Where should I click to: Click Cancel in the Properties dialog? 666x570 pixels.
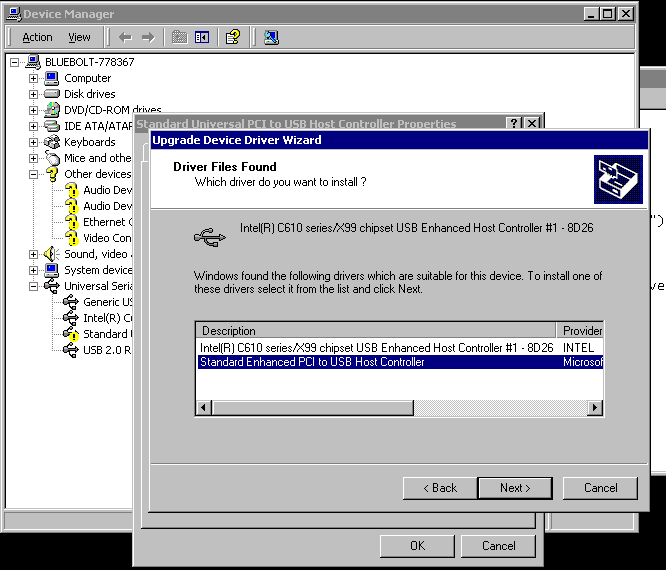pyautogui.click(x=498, y=546)
